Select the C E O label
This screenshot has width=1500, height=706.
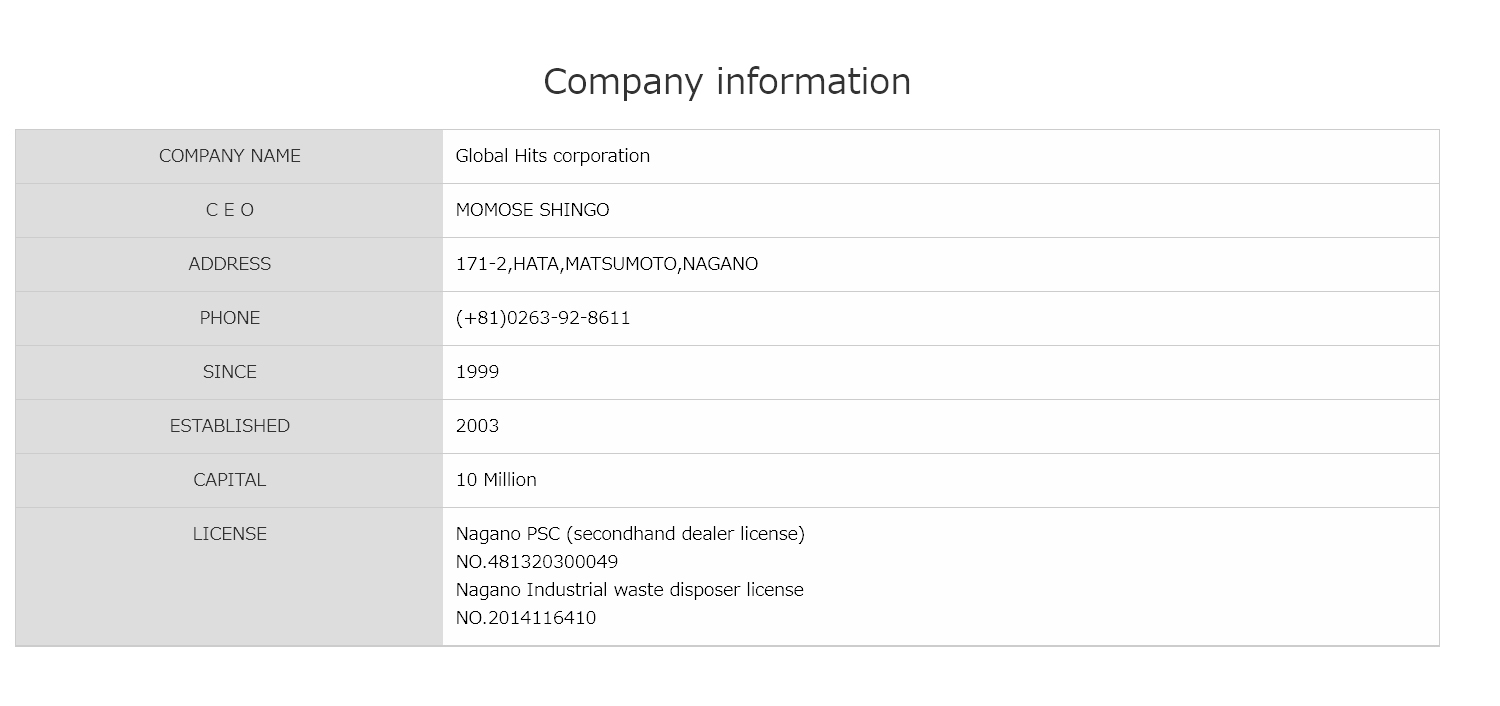click(230, 210)
